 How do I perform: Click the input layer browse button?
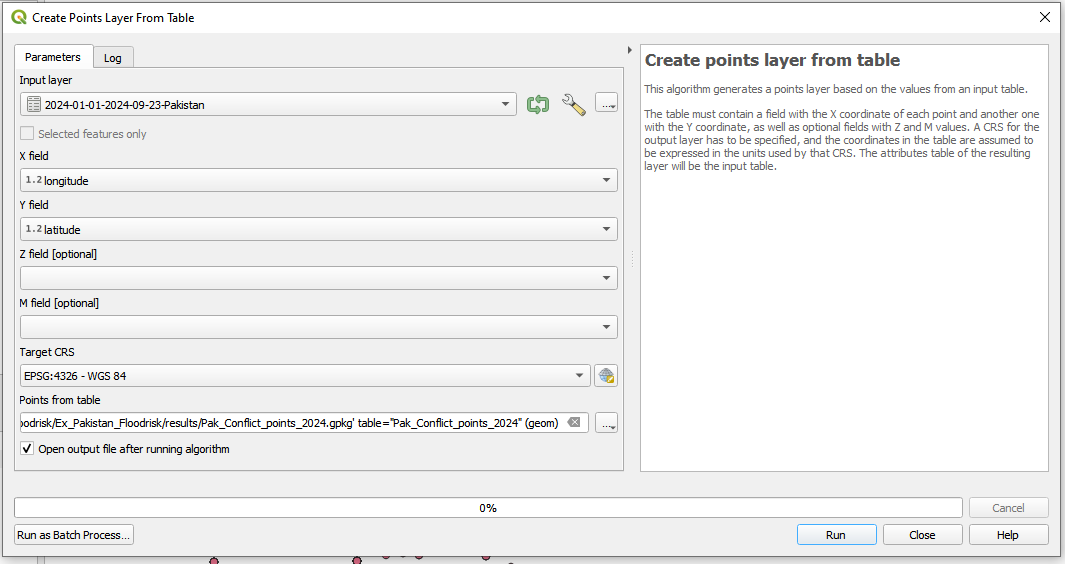pos(606,104)
